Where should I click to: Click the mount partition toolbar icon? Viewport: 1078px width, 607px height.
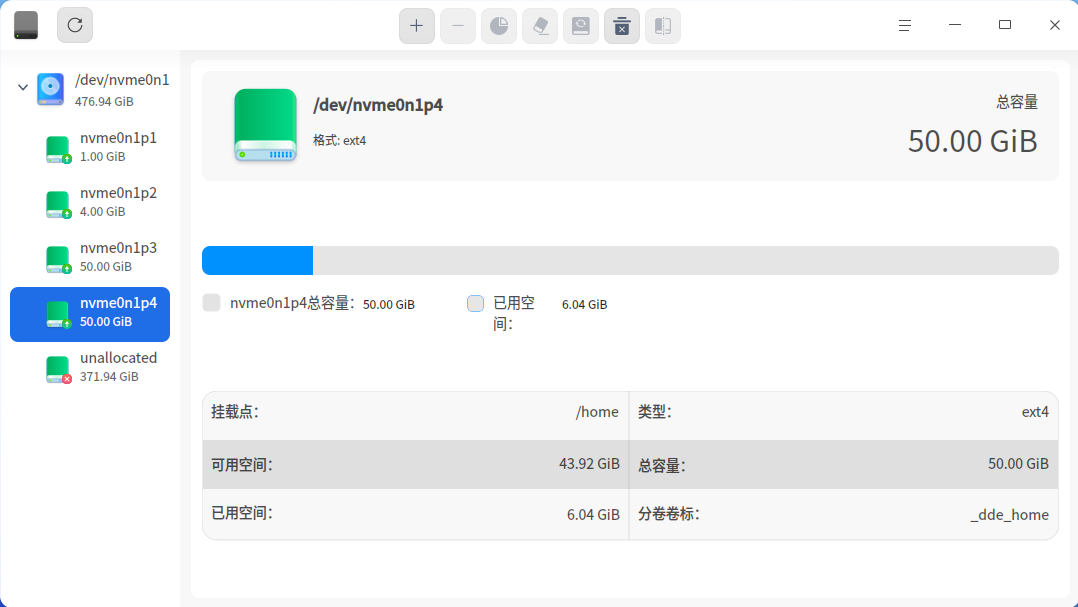tap(581, 26)
